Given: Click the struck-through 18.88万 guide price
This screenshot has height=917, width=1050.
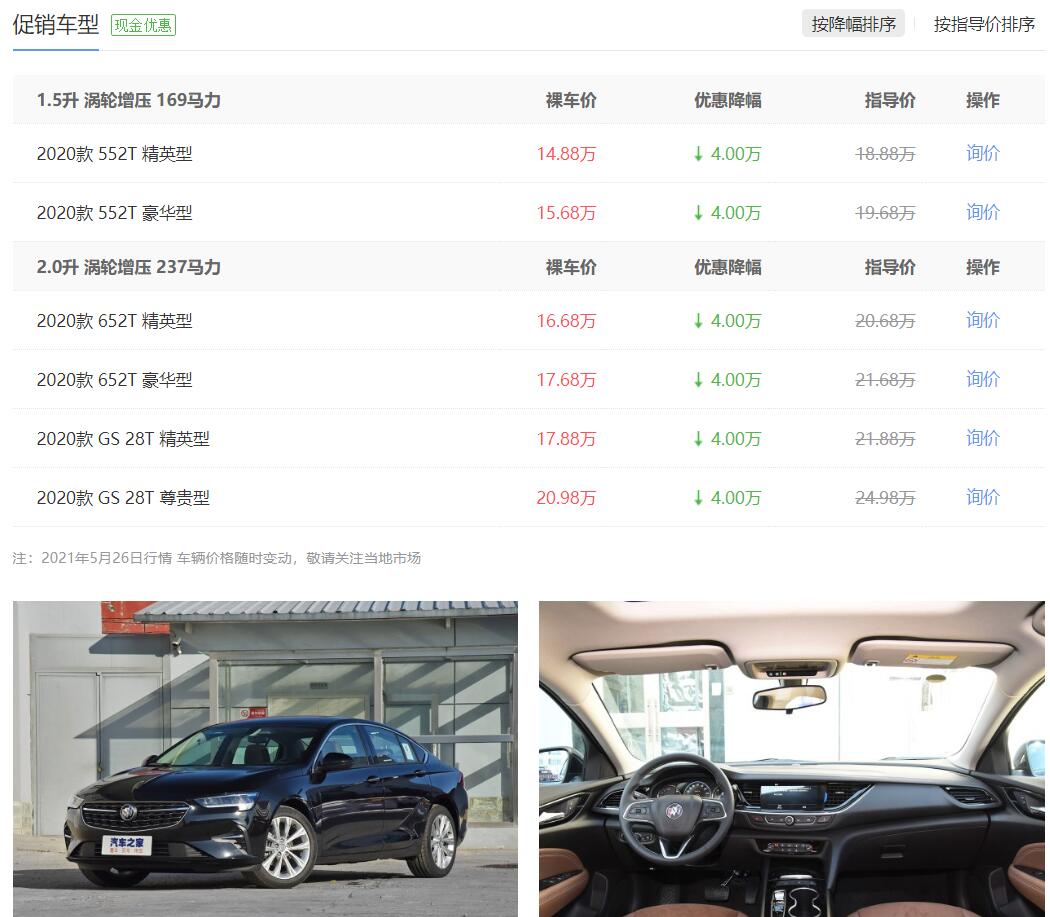Looking at the screenshot, I should point(885,154).
